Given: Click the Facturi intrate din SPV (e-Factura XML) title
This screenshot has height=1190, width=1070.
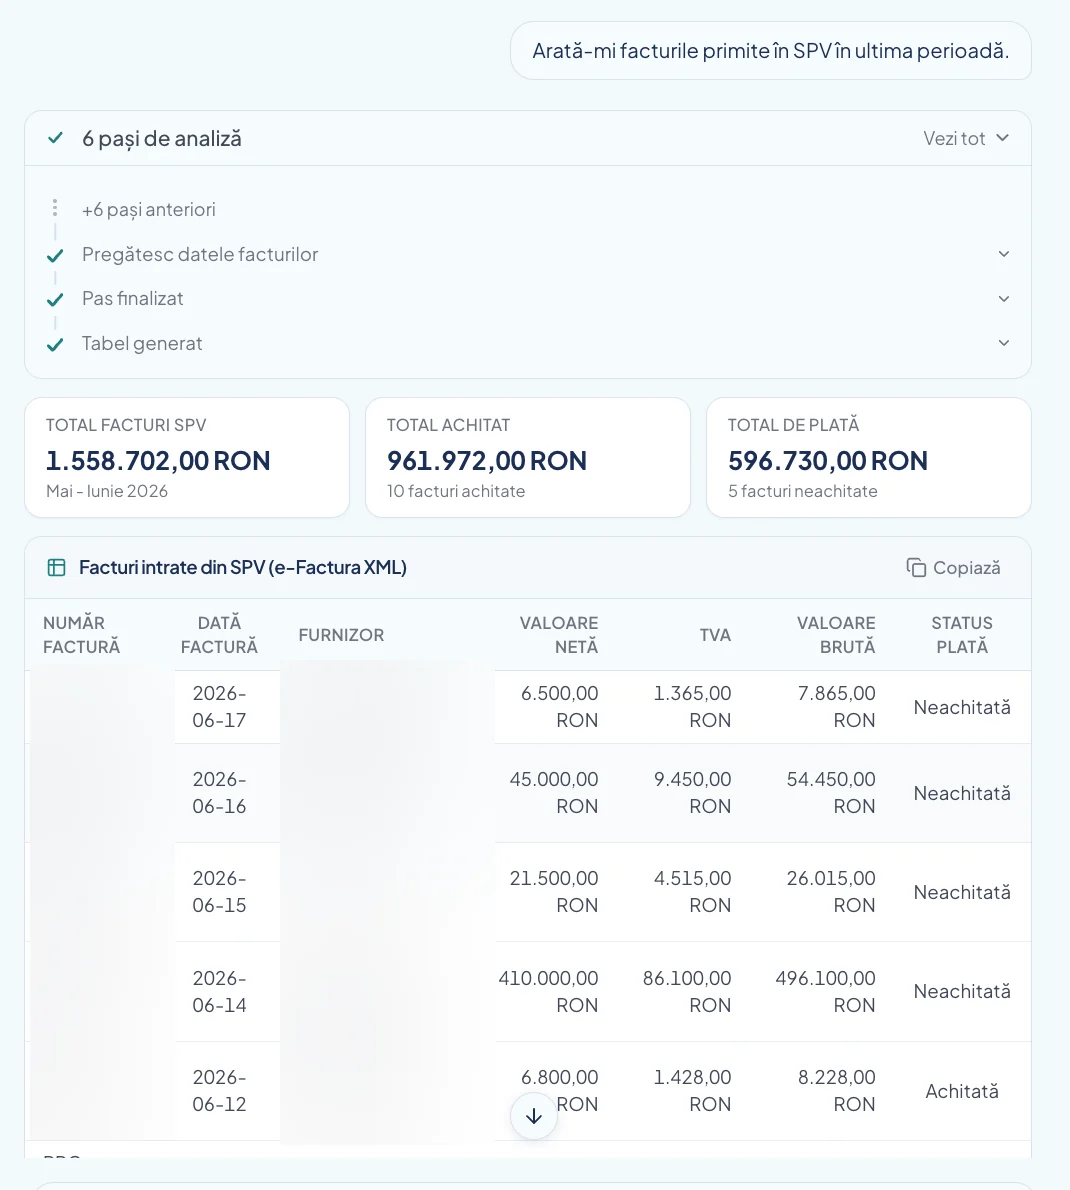Looking at the screenshot, I should click(243, 568).
